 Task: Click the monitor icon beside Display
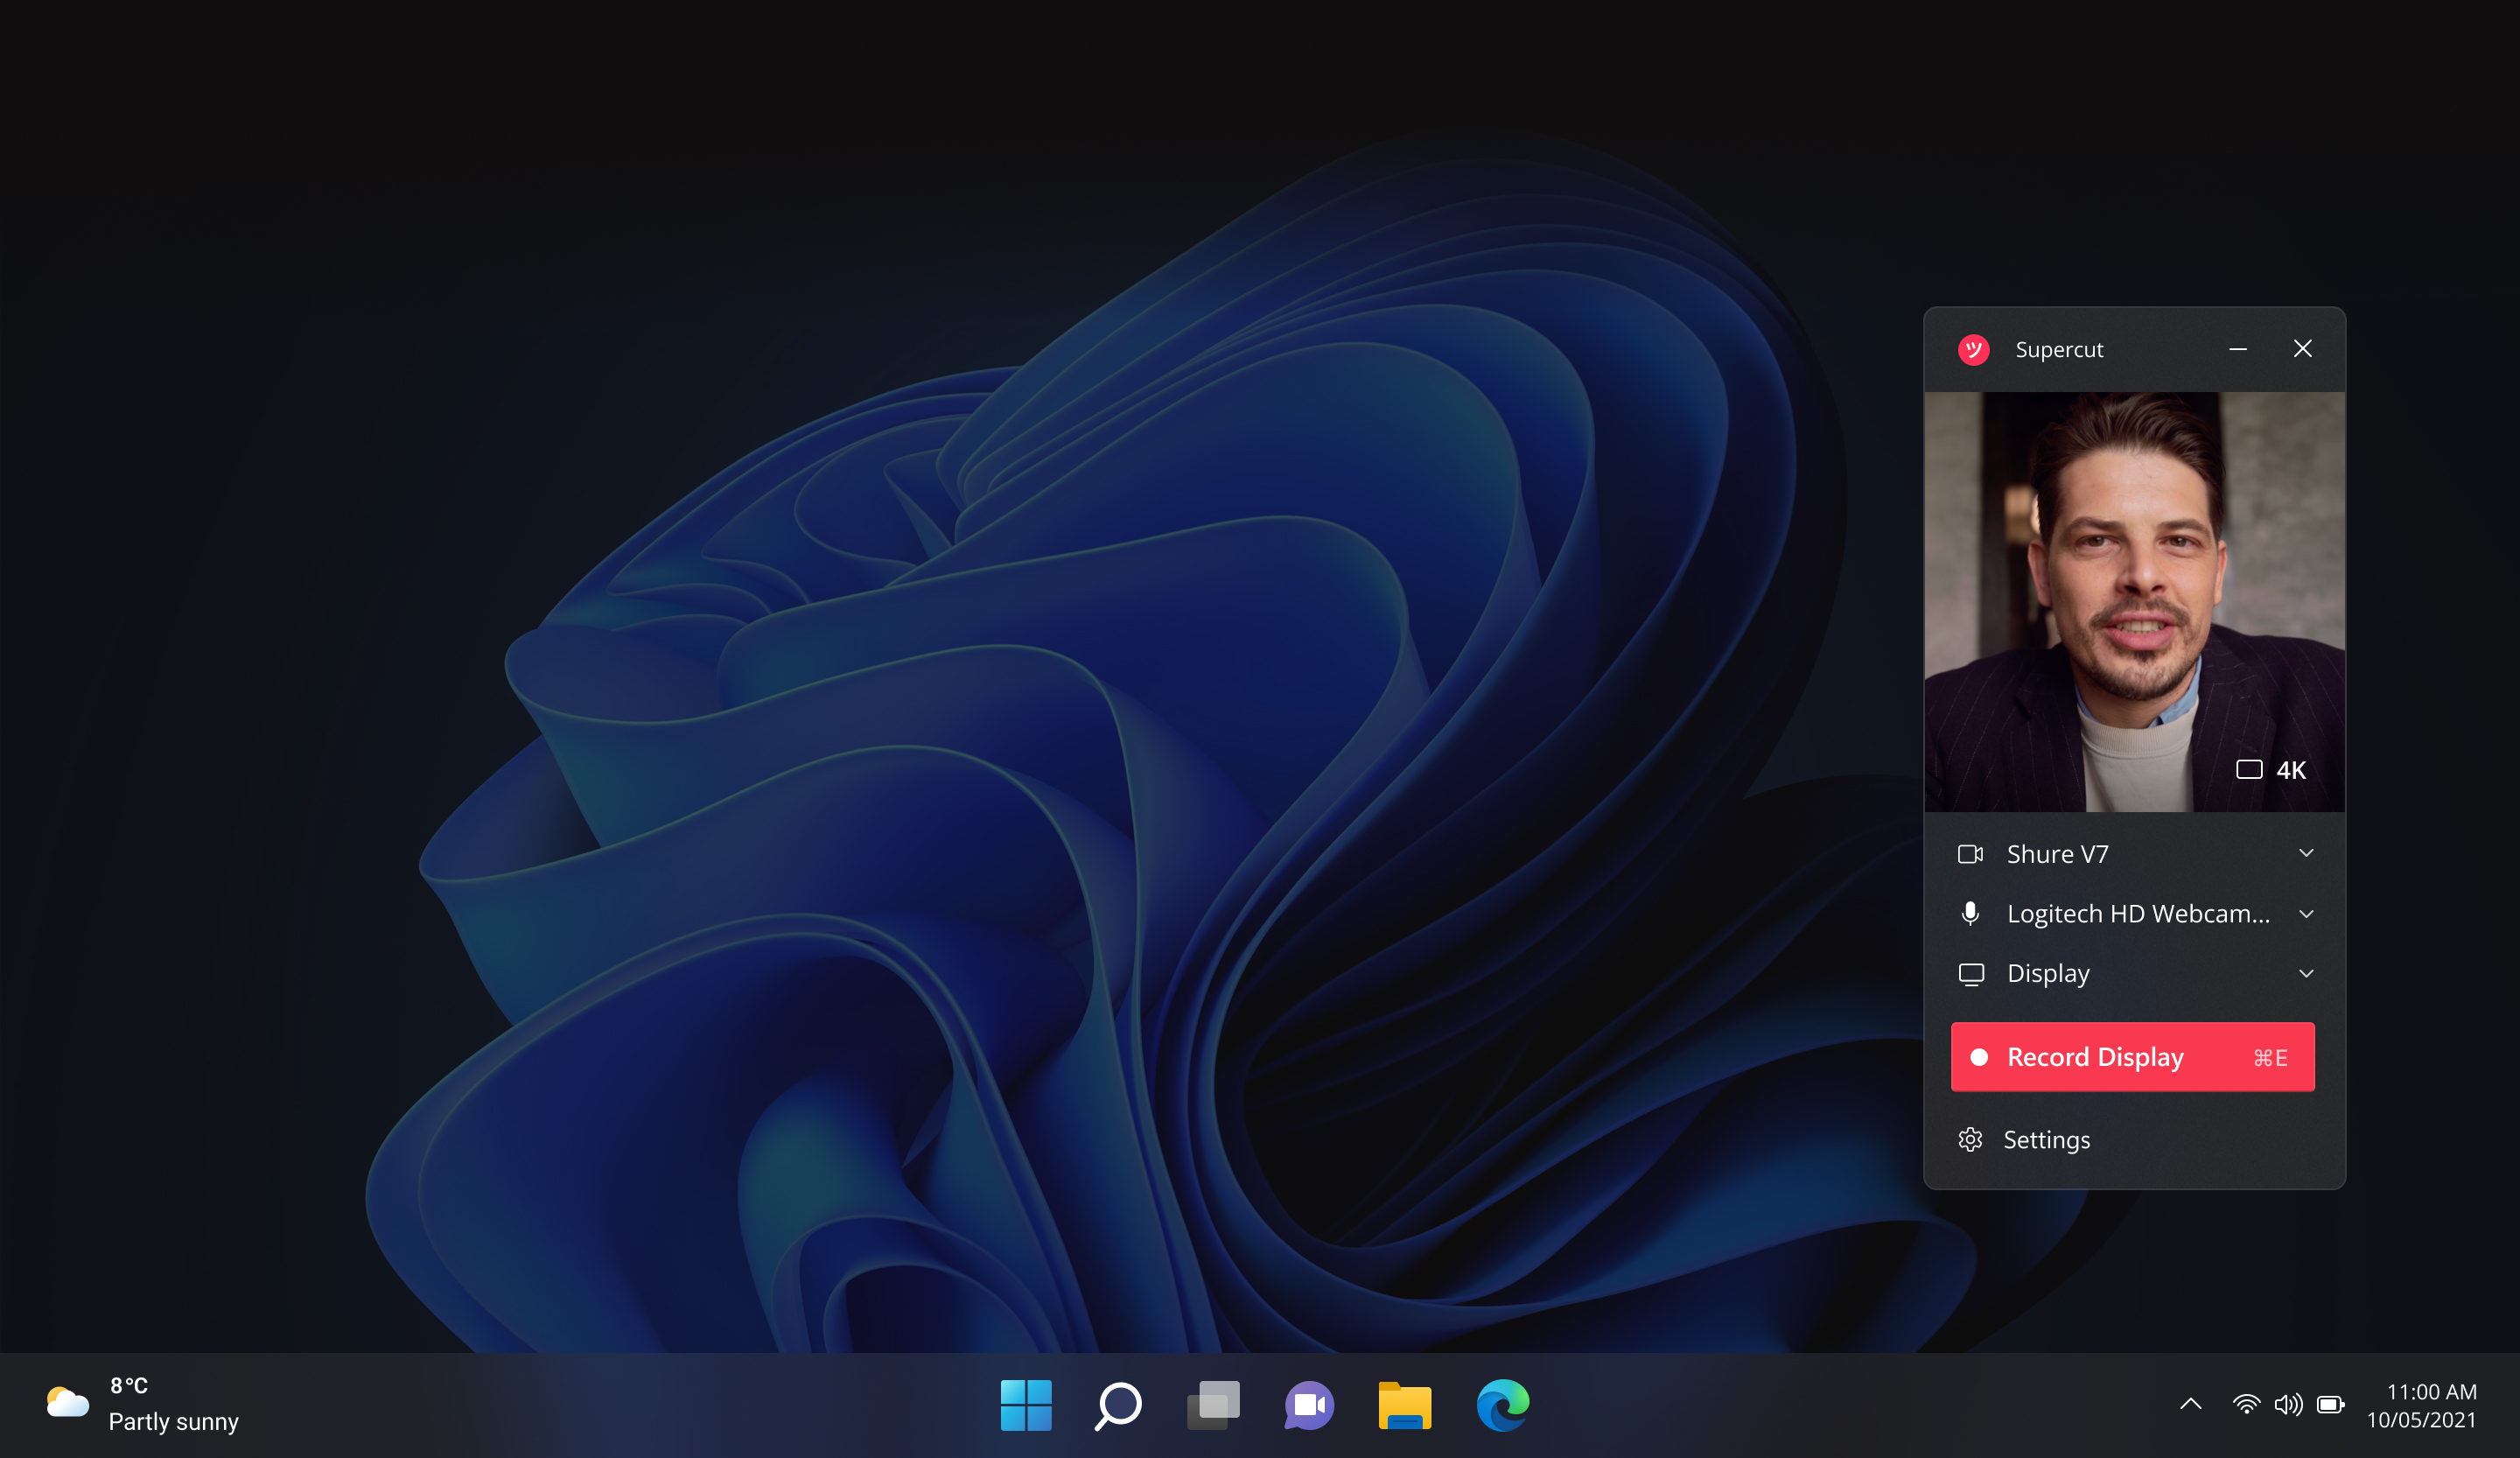click(1970, 973)
